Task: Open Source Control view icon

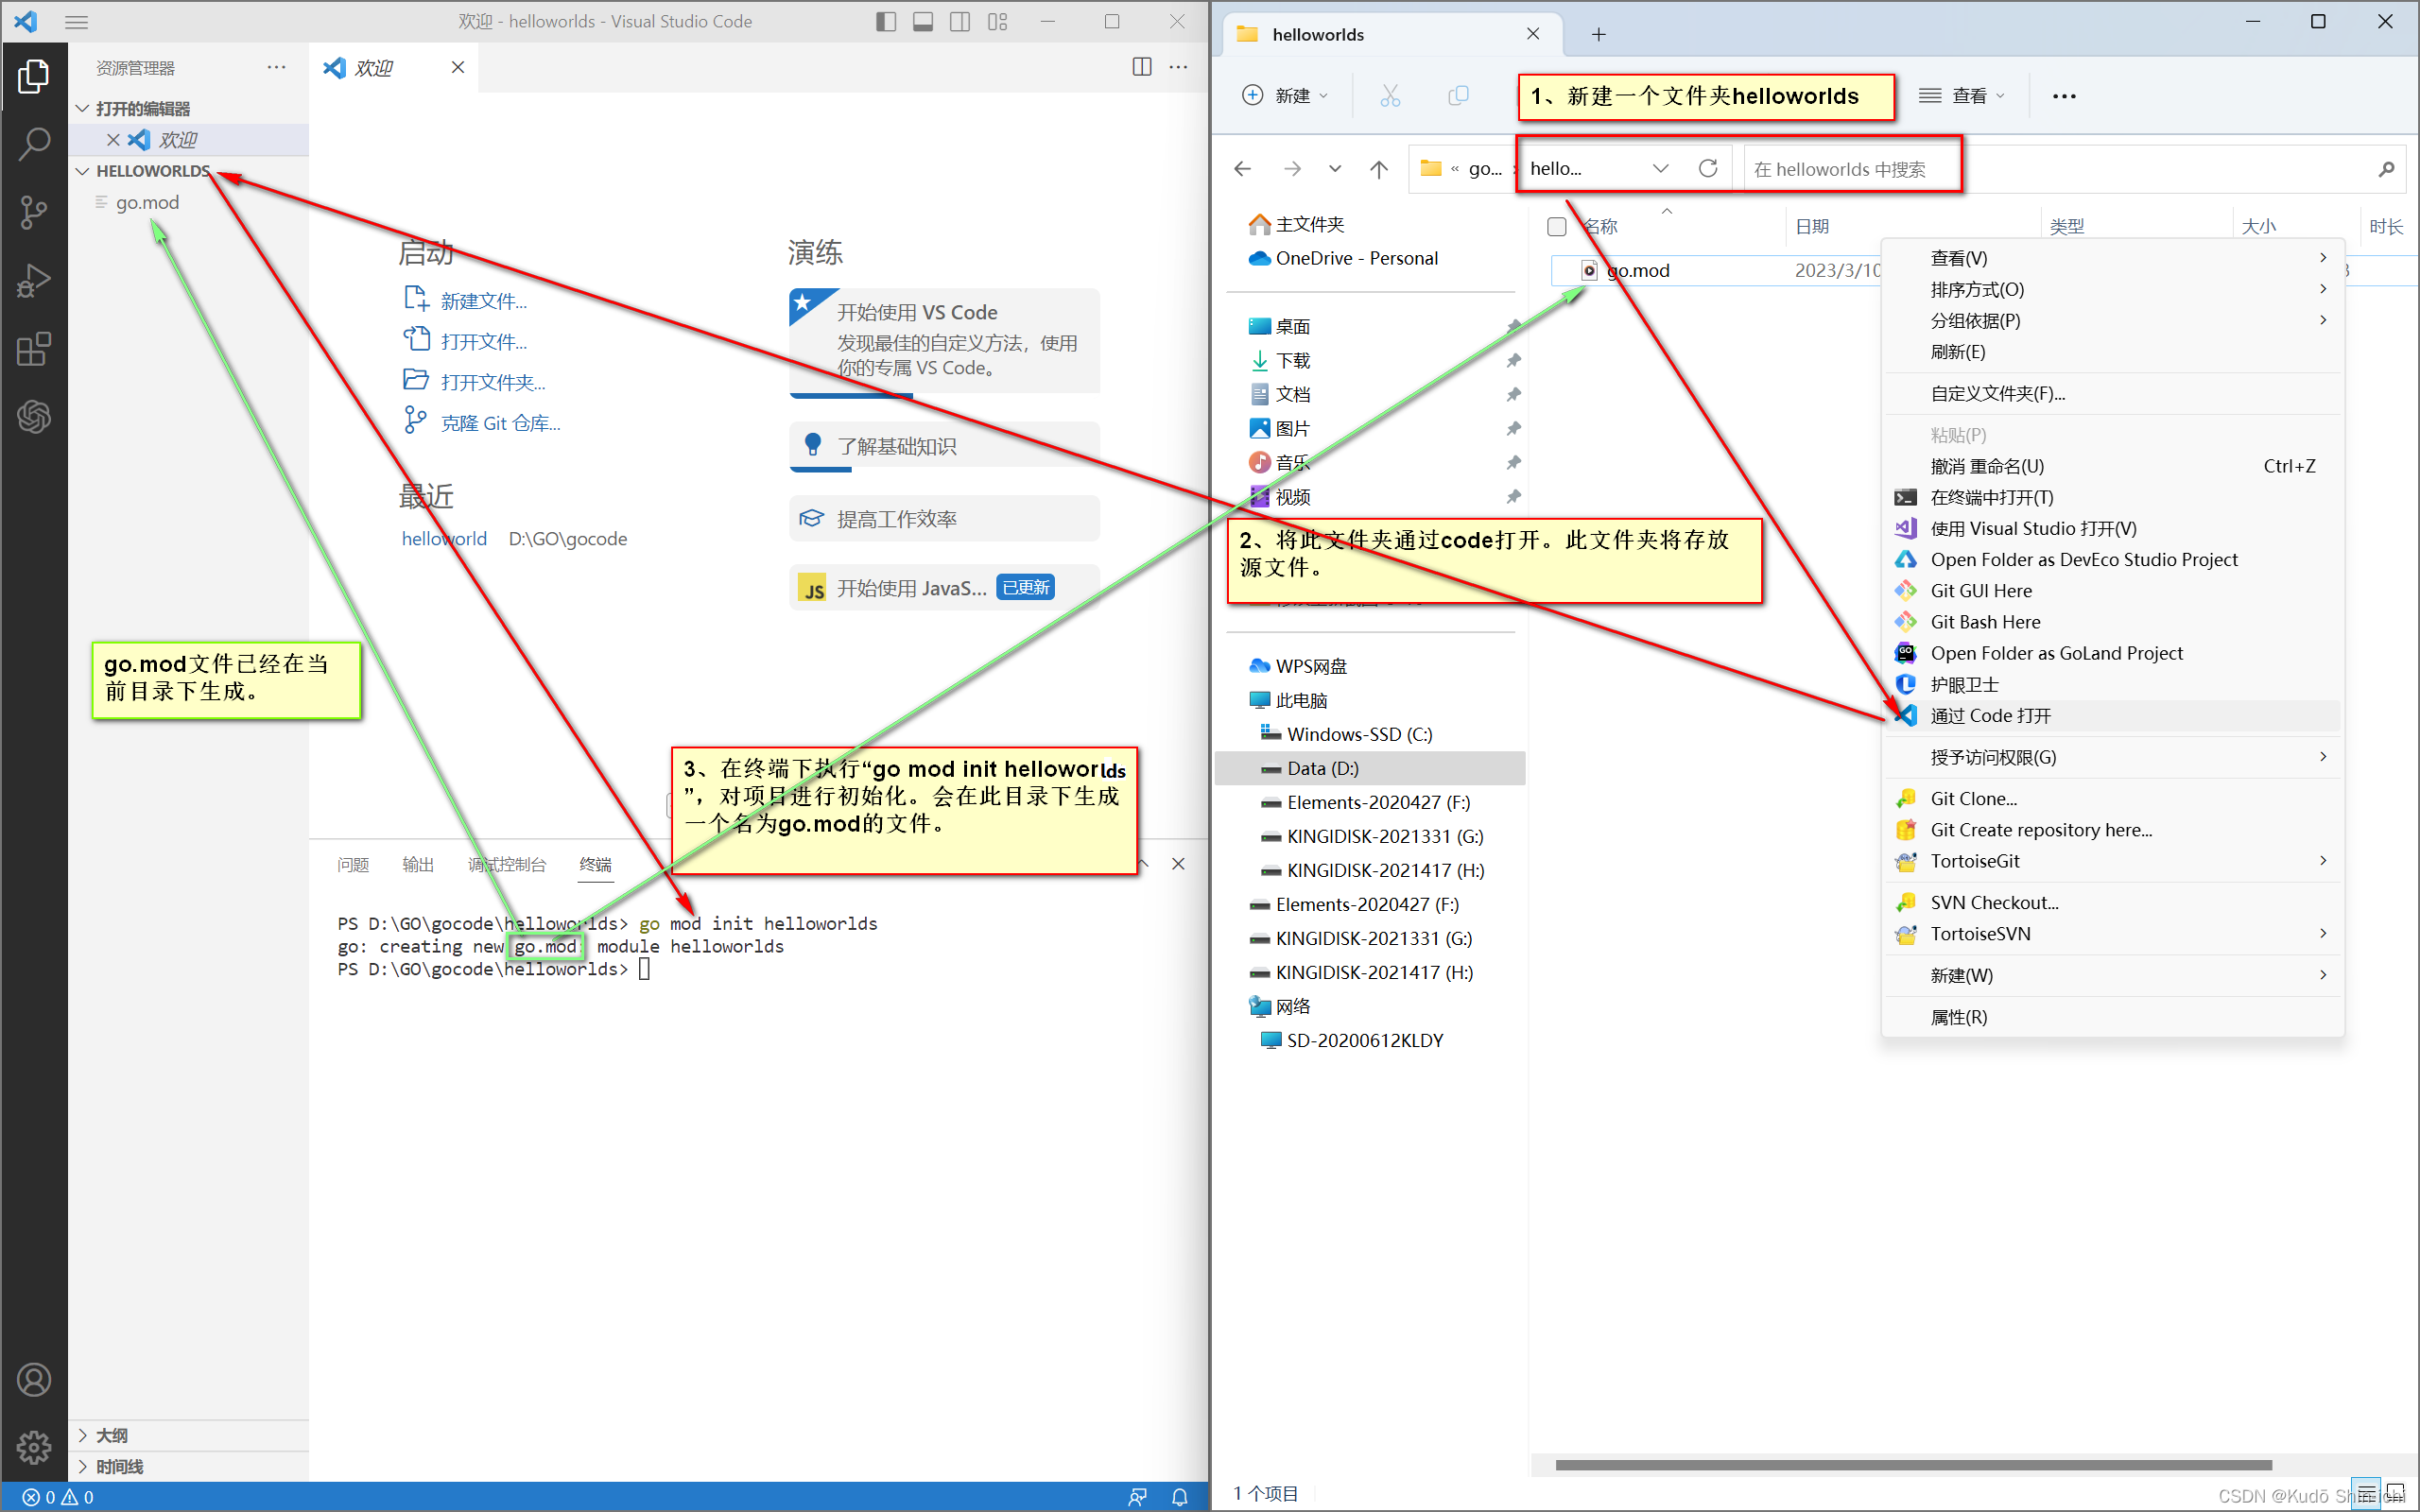Action: [x=34, y=212]
